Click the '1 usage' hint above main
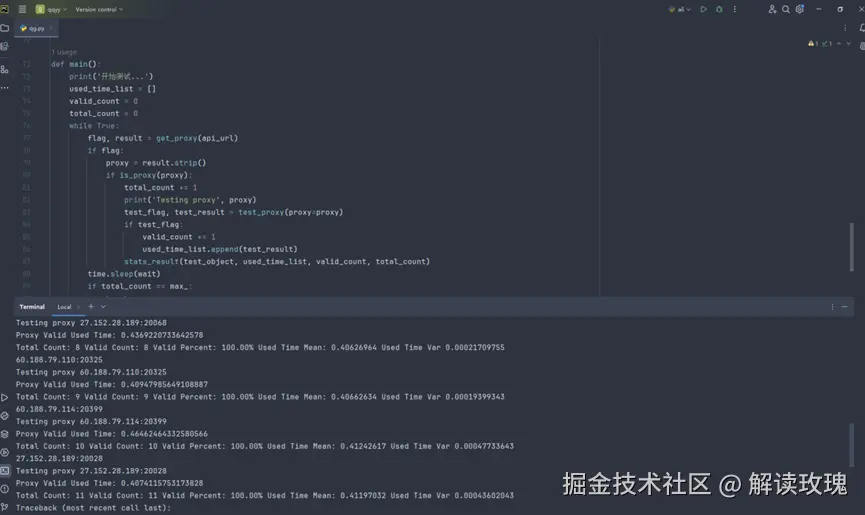865x515 pixels. click(64, 52)
